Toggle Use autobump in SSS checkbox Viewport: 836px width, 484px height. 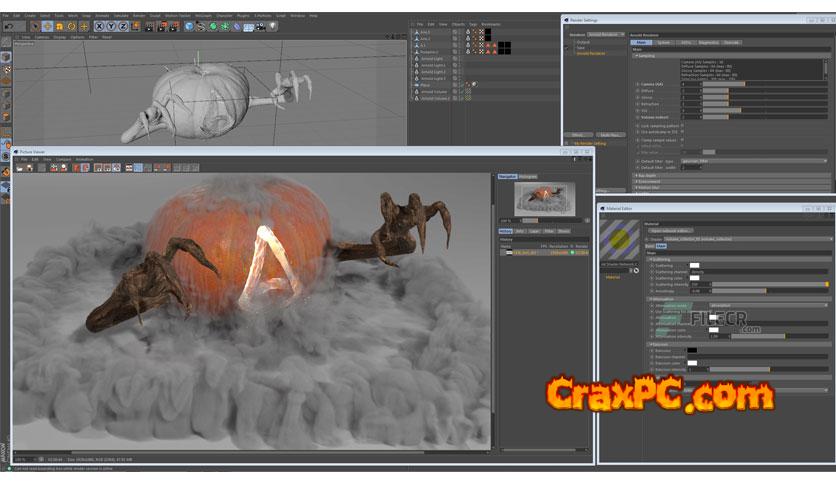coord(682,132)
